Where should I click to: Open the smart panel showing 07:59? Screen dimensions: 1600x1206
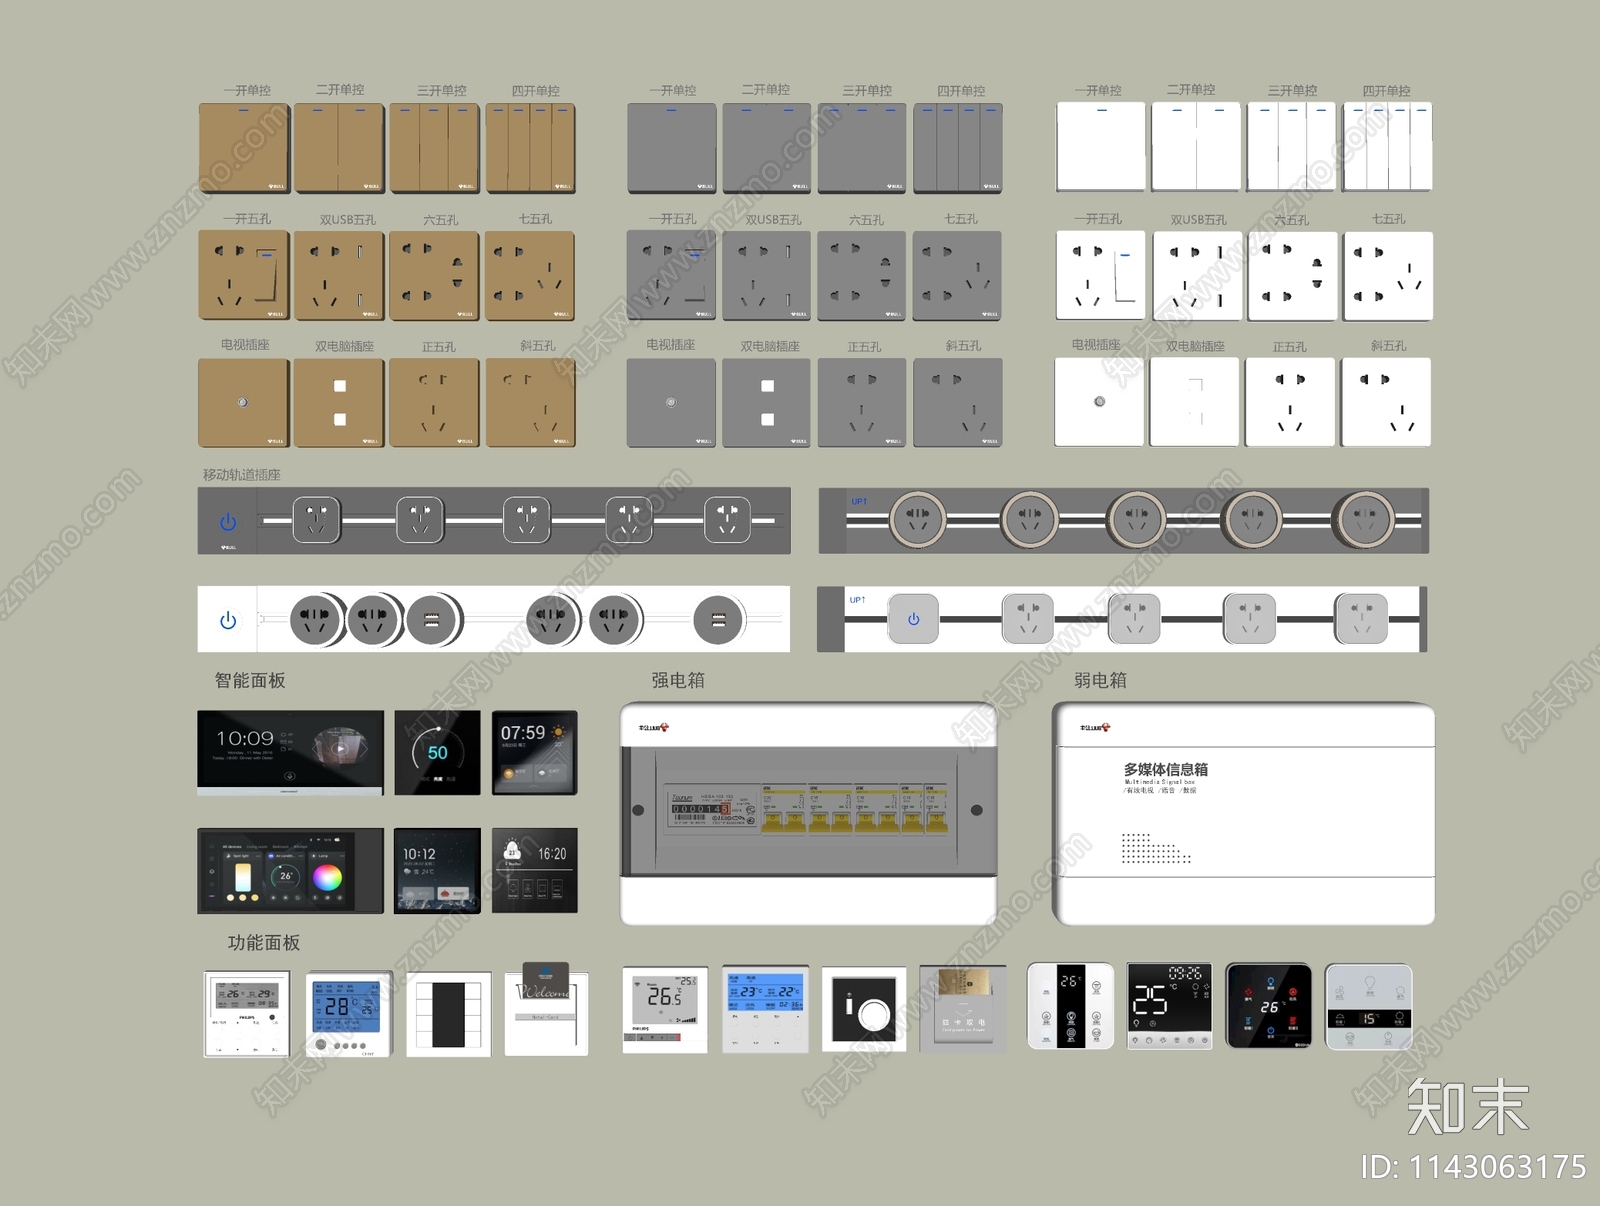pyautogui.click(x=535, y=753)
